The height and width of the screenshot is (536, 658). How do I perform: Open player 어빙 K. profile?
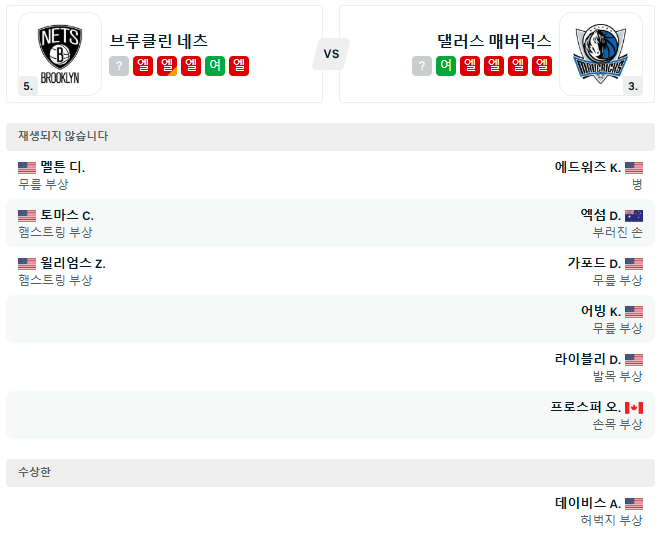(x=600, y=311)
